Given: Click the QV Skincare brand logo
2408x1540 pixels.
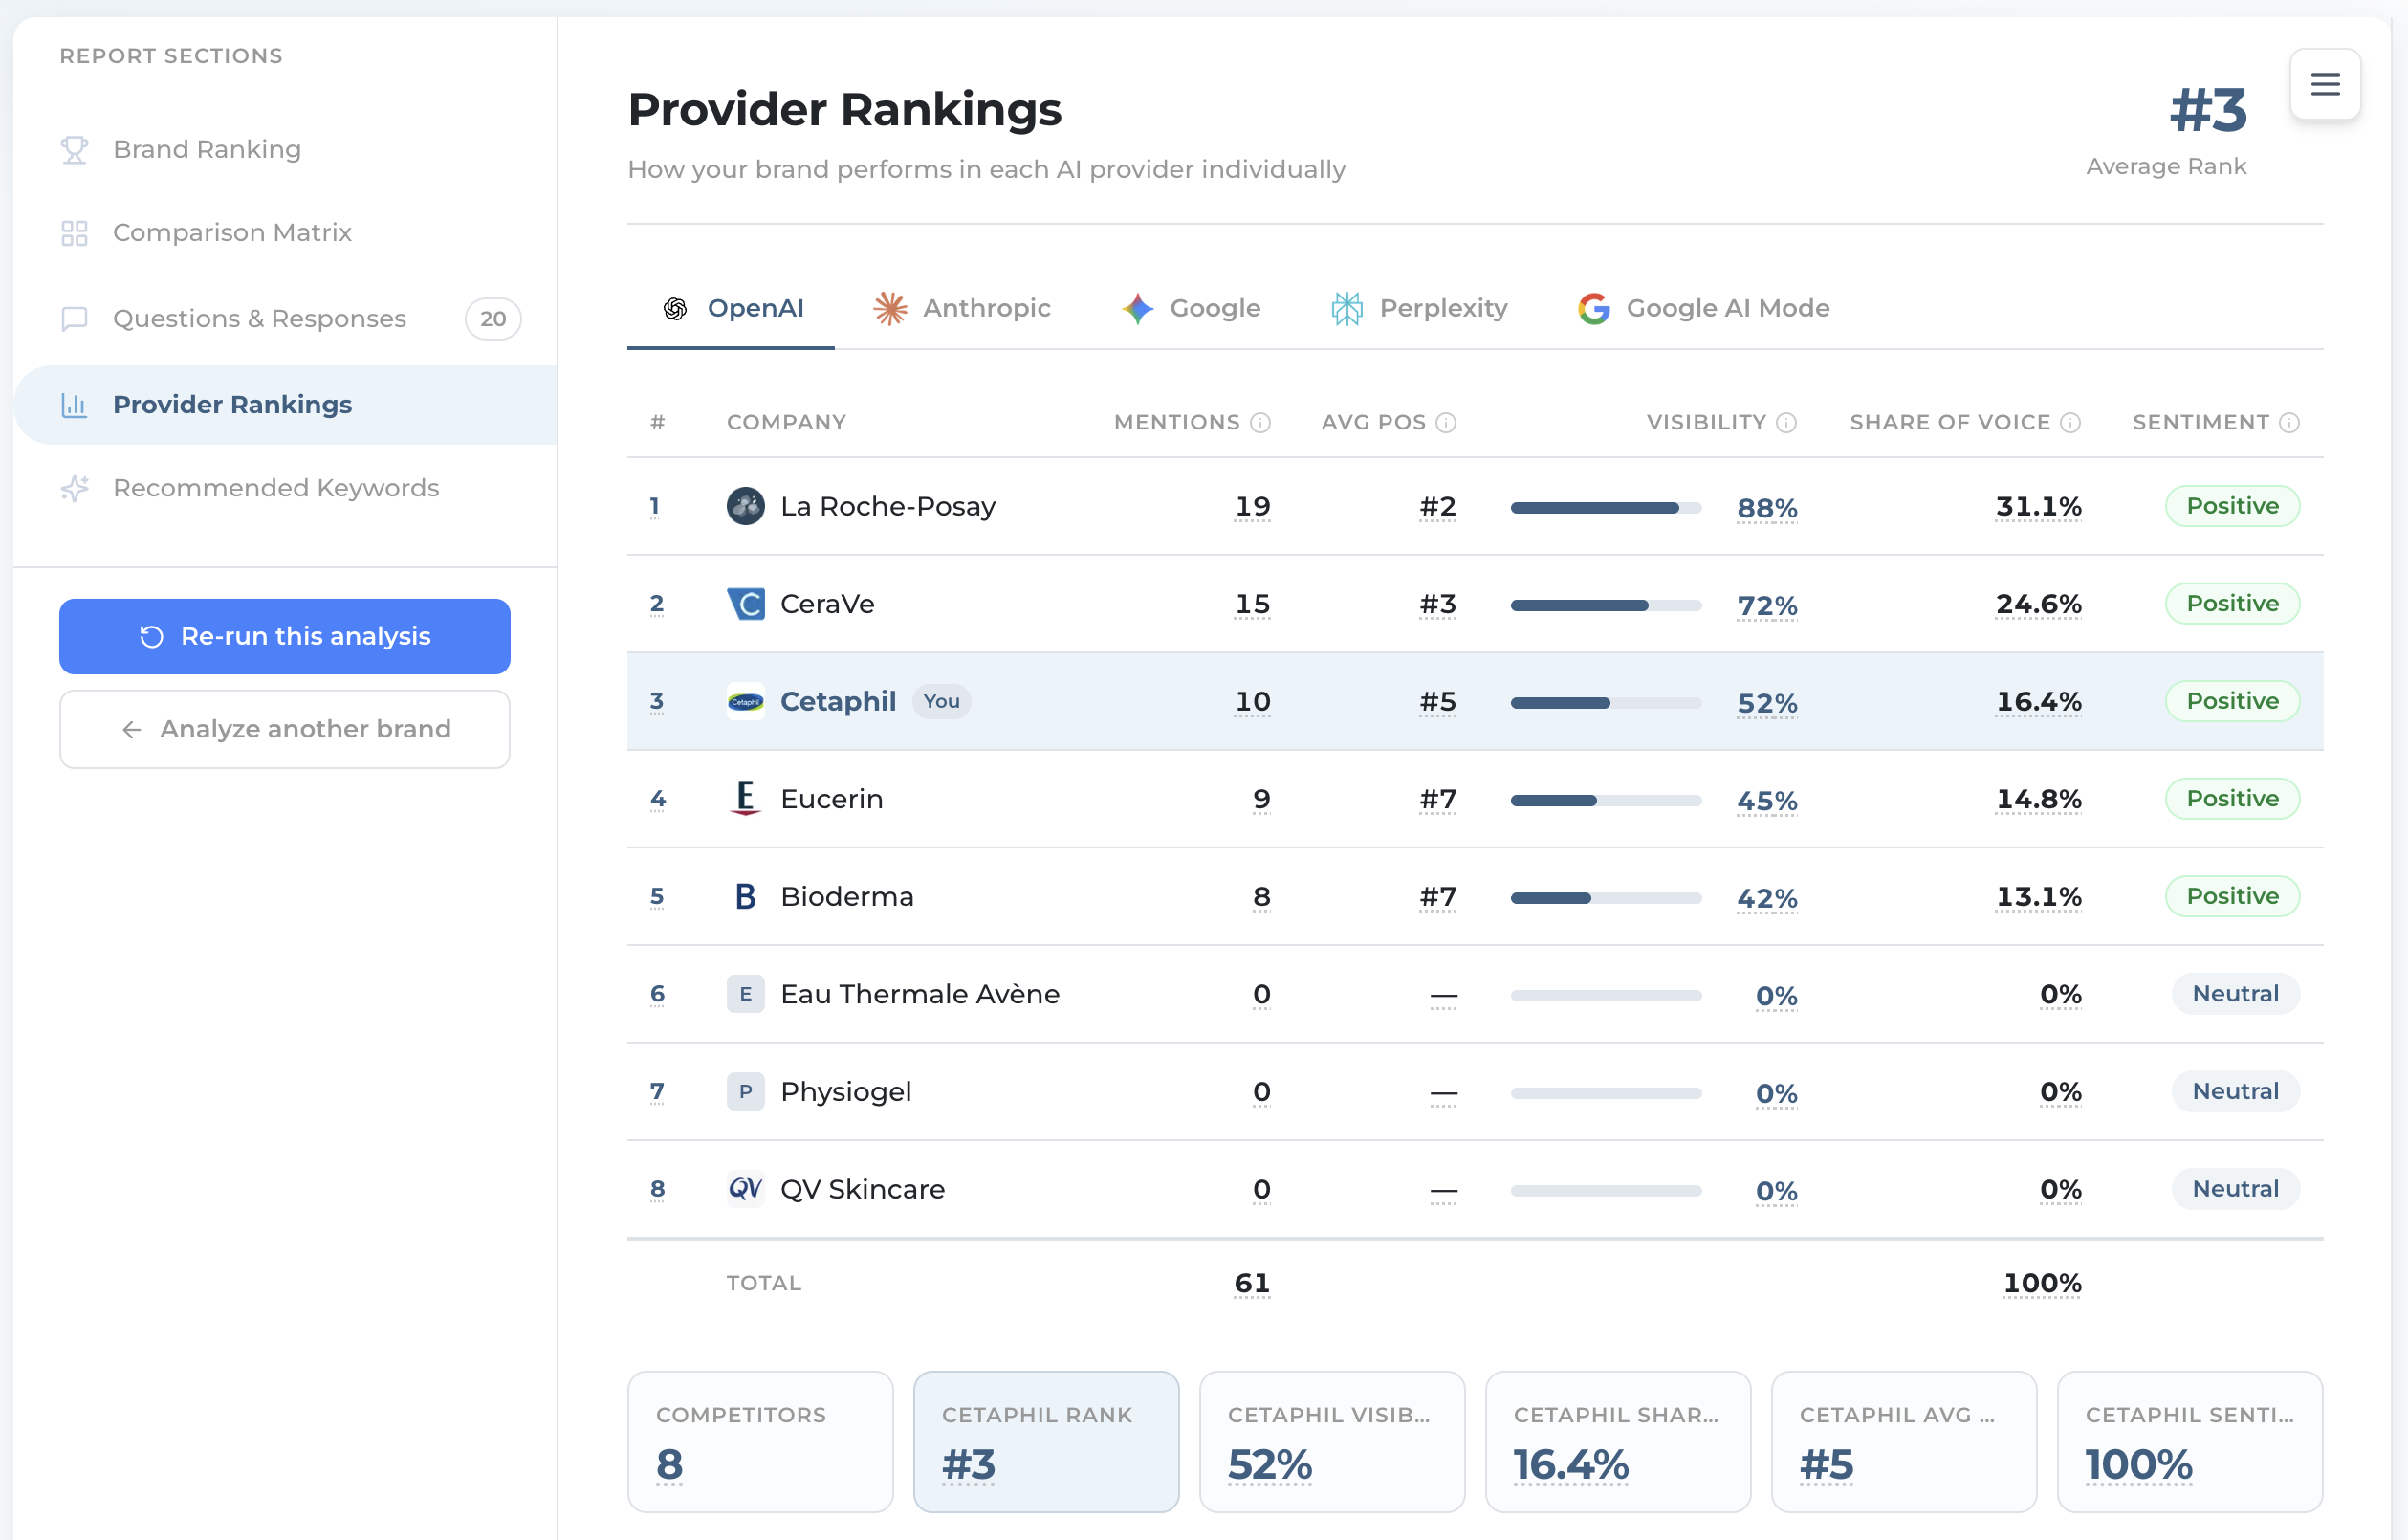Looking at the screenshot, I should (745, 1189).
